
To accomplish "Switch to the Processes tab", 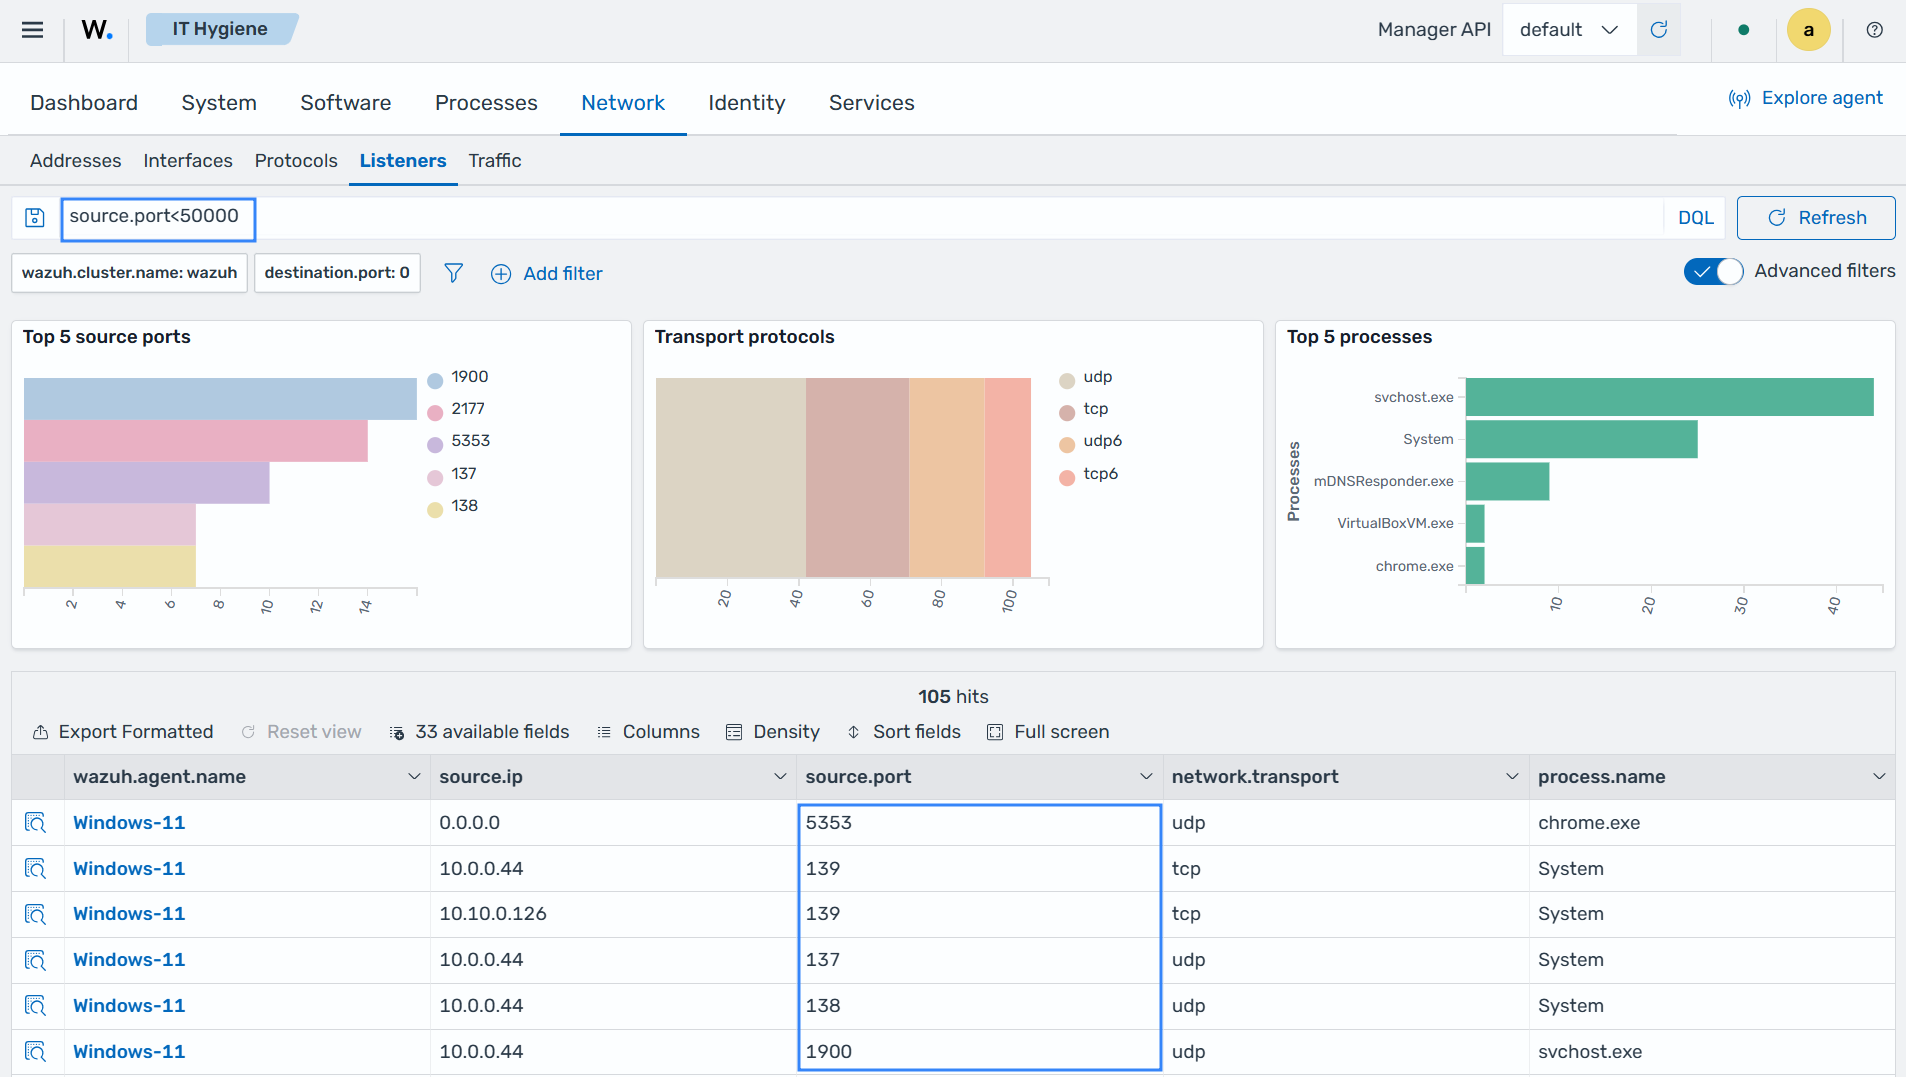I will pos(486,103).
